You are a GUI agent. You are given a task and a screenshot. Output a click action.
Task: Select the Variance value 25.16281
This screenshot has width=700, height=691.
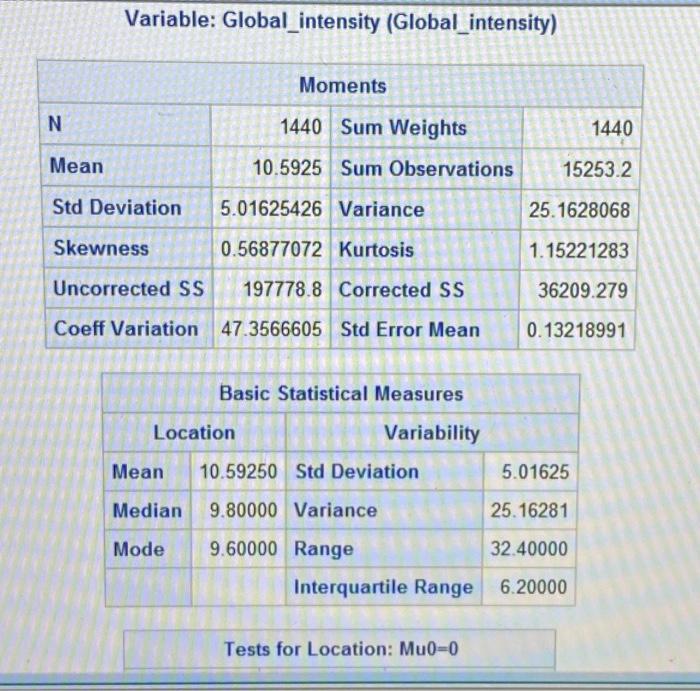(x=529, y=511)
